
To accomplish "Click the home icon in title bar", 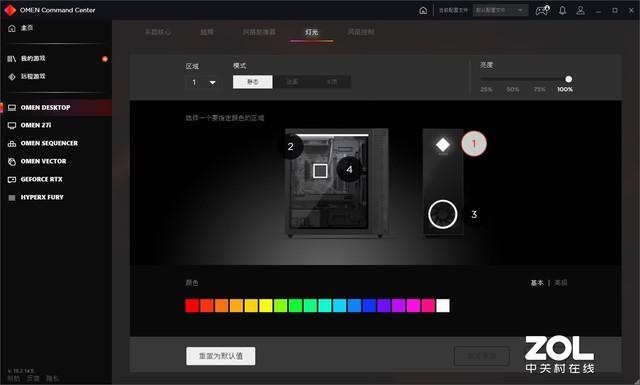I will tap(423, 10).
